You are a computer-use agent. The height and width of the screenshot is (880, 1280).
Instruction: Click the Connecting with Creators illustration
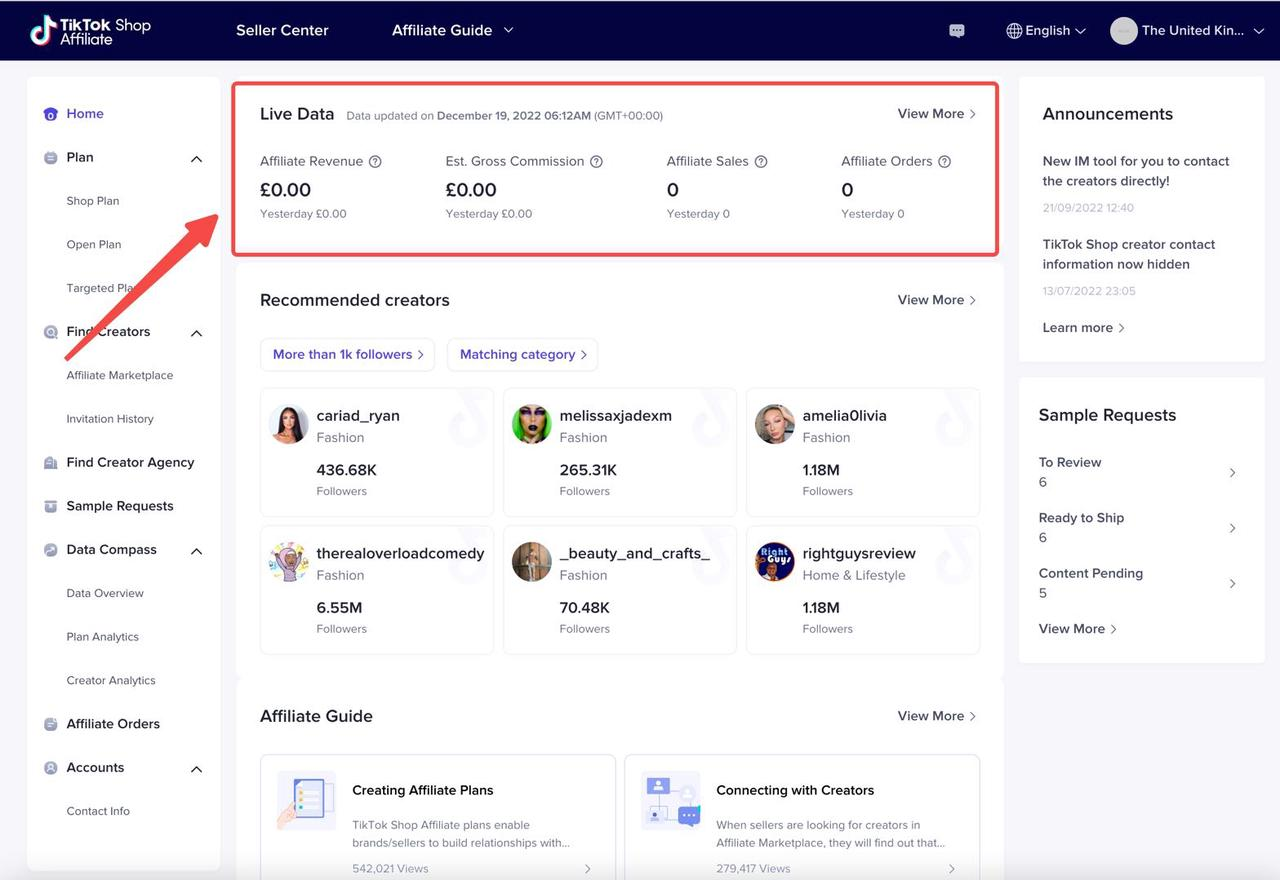point(670,801)
